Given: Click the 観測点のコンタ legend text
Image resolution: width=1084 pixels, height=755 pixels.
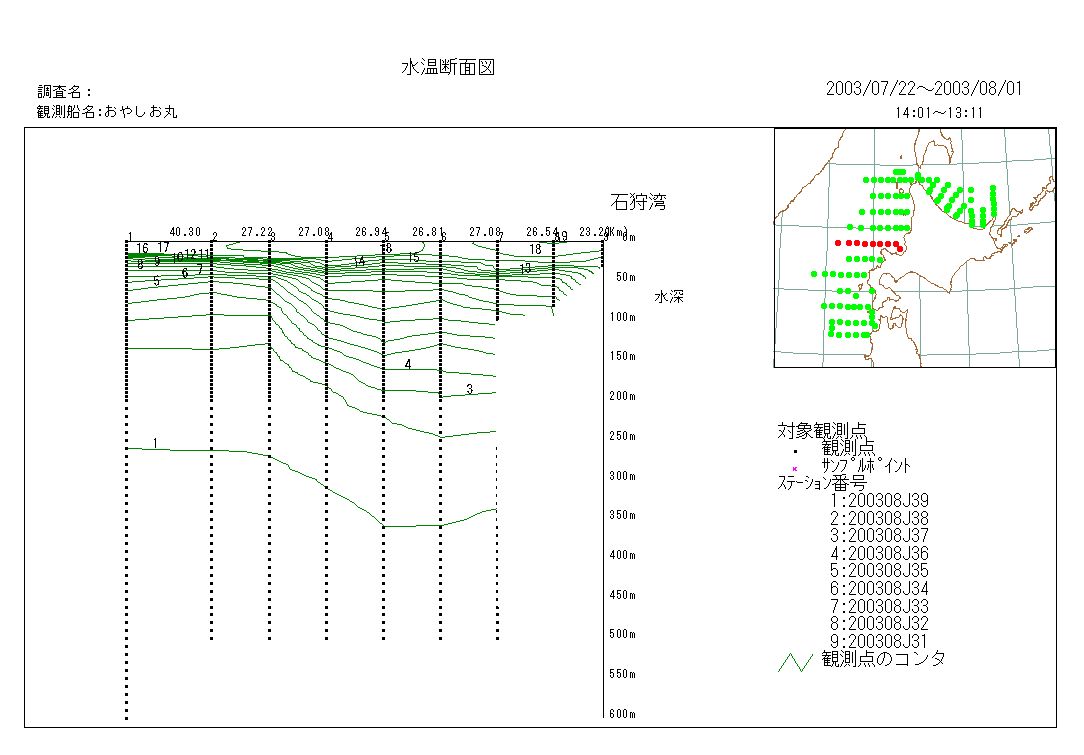Looking at the screenshot, I should click(x=882, y=659).
